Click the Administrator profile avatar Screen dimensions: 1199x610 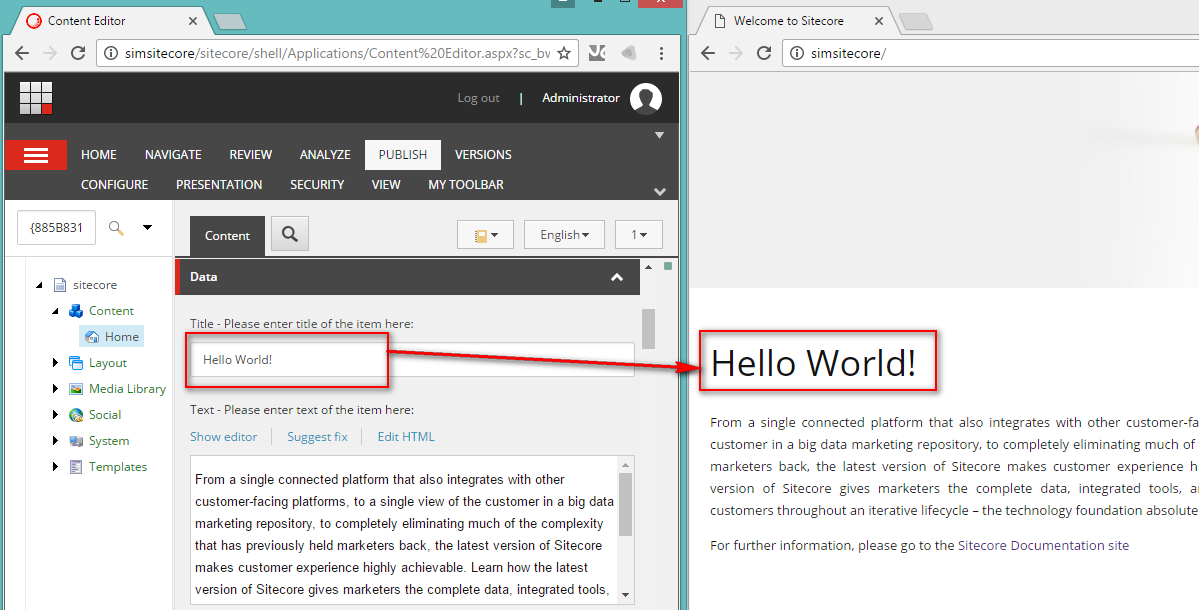pyautogui.click(x=646, y=99)
